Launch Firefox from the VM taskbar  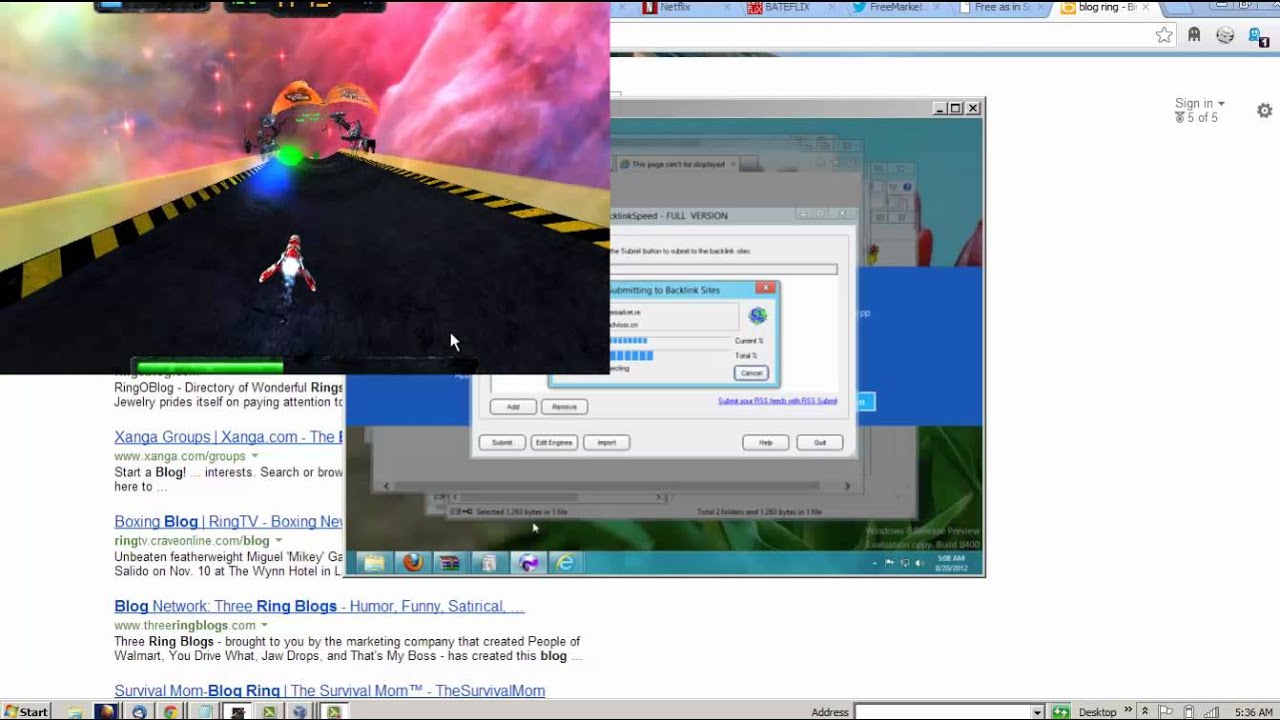(413, 563)
